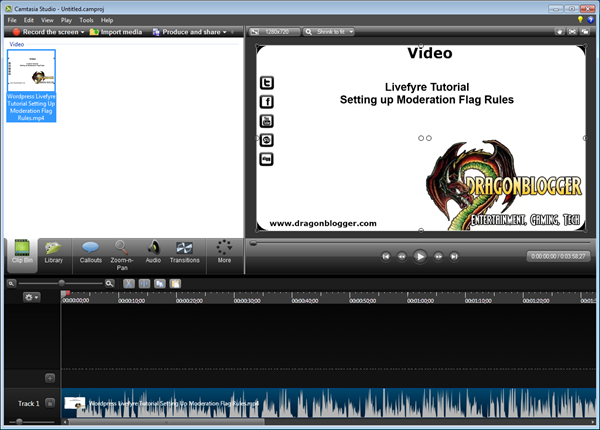Screen dimensions: 600x430
Task: Open the Help menu
Action: [x=107, y=20]
